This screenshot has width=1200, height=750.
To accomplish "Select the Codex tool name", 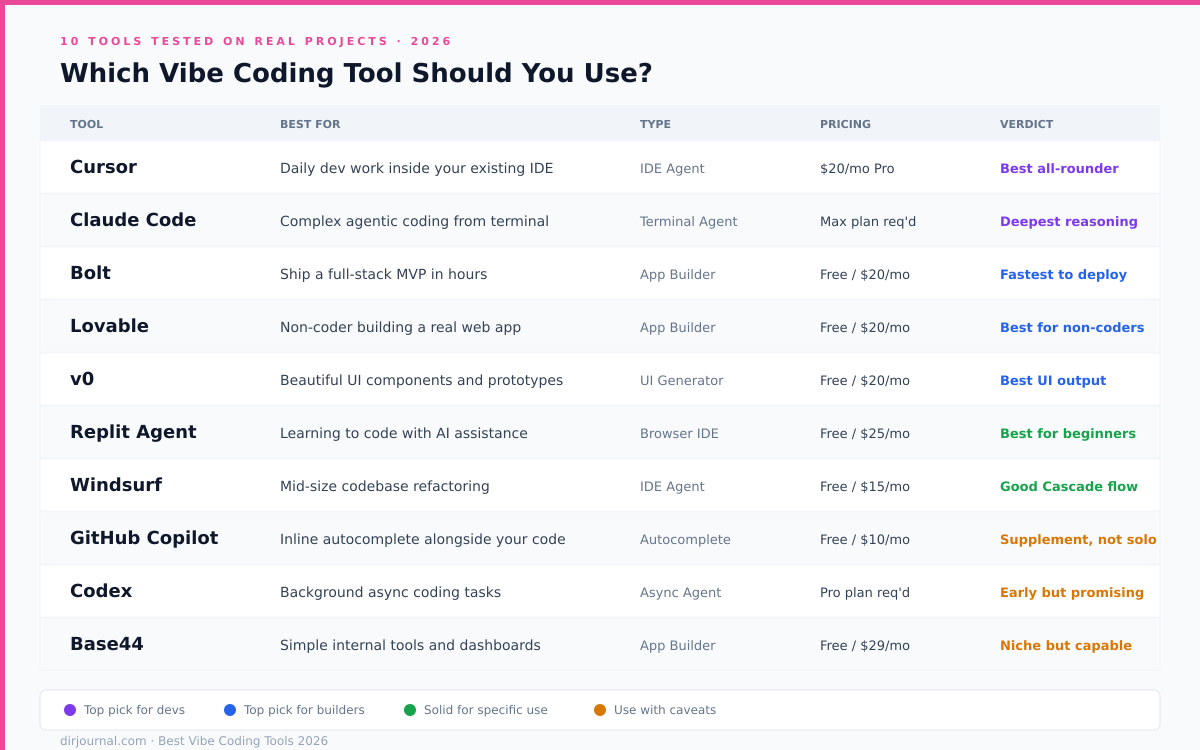I will click(101, 591).
